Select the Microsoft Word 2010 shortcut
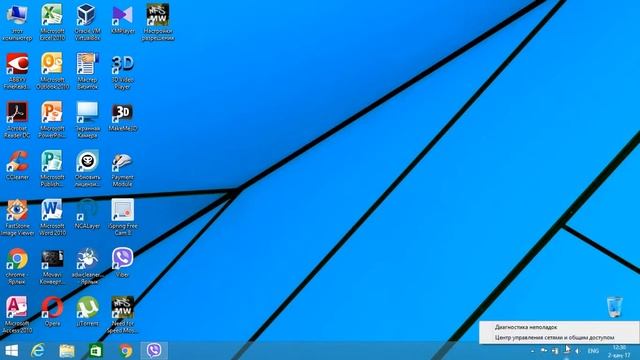640x360 pixels. tap(52, 218)
